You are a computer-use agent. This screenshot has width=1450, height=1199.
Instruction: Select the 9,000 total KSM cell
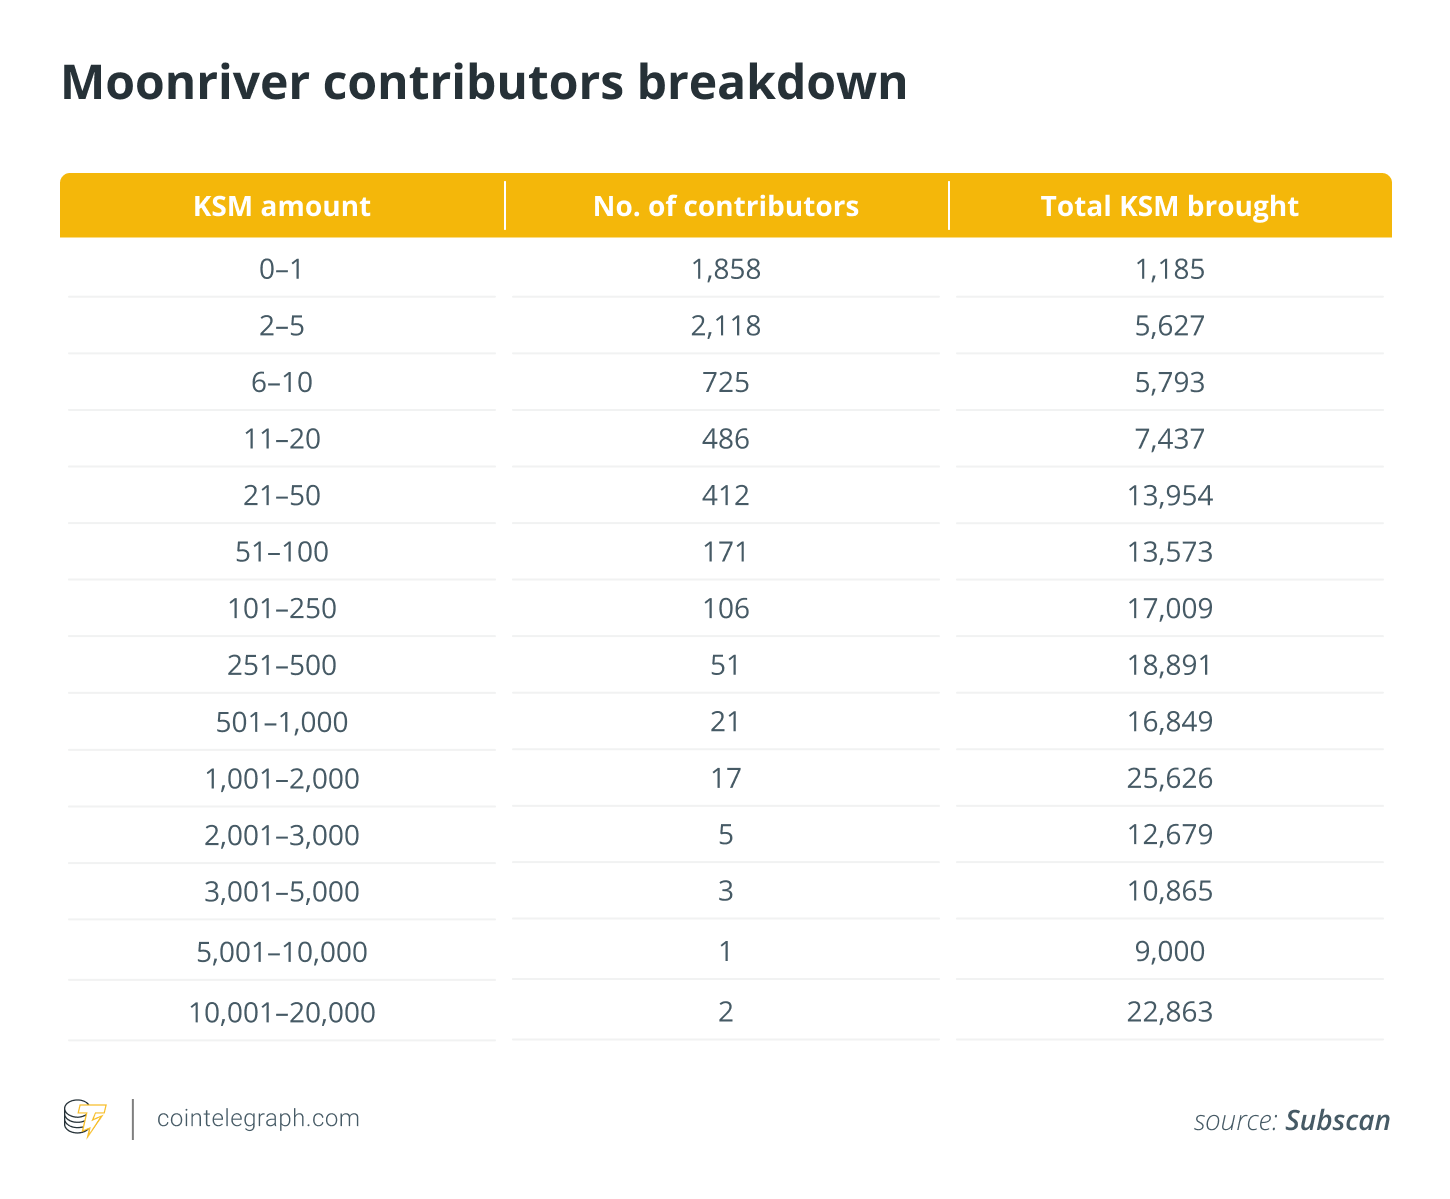point(1169,951)
